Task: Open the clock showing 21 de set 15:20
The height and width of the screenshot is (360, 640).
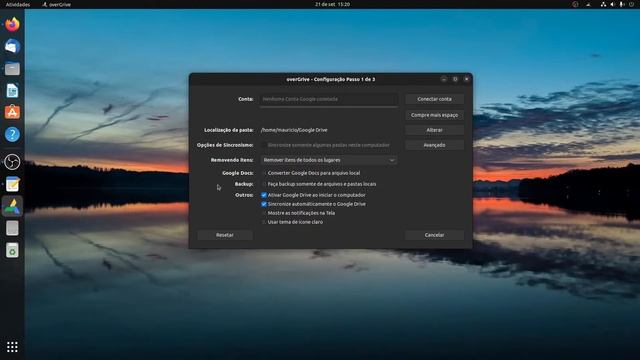Action: click(332, 4)
